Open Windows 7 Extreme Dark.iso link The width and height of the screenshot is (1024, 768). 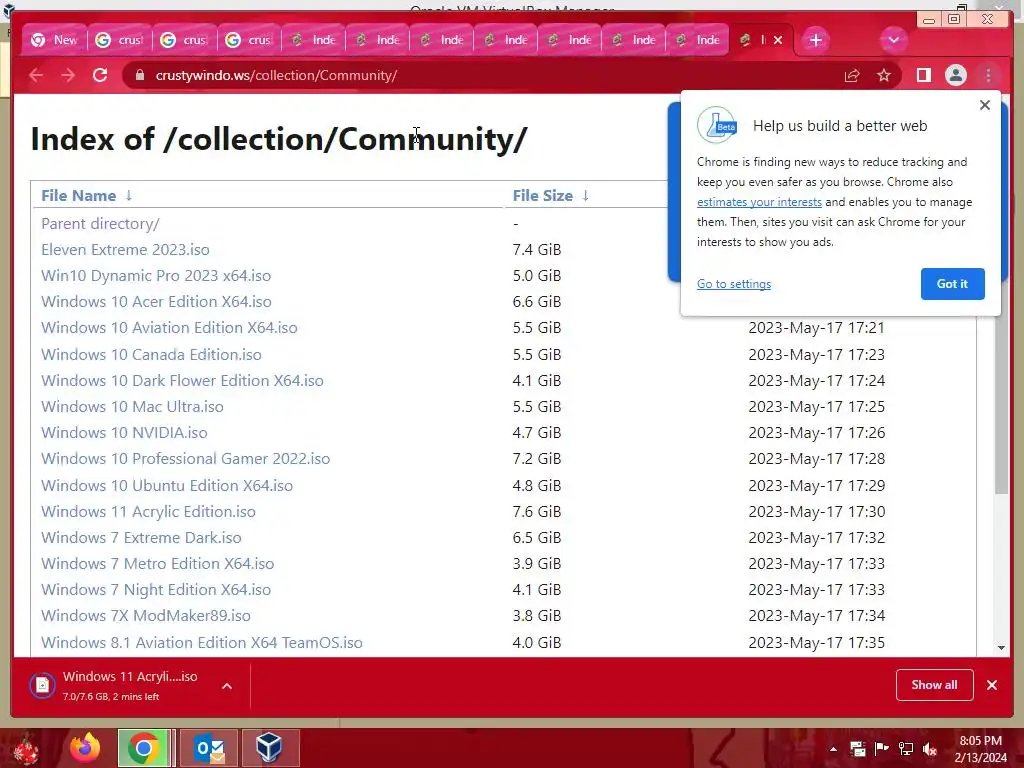point(141,538)
